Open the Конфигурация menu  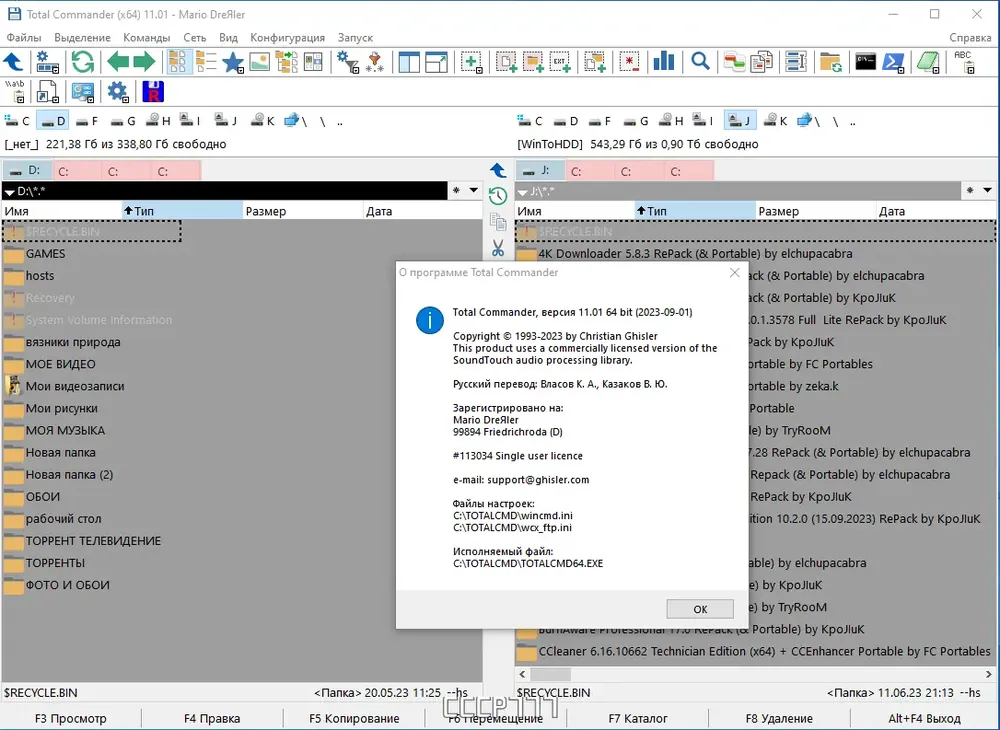287,38
